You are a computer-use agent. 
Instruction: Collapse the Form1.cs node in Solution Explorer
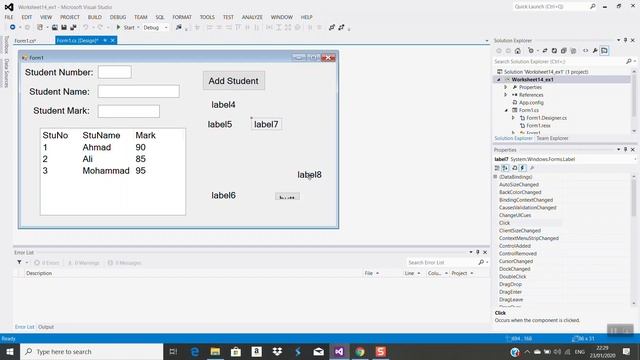[x=506, y=110]
